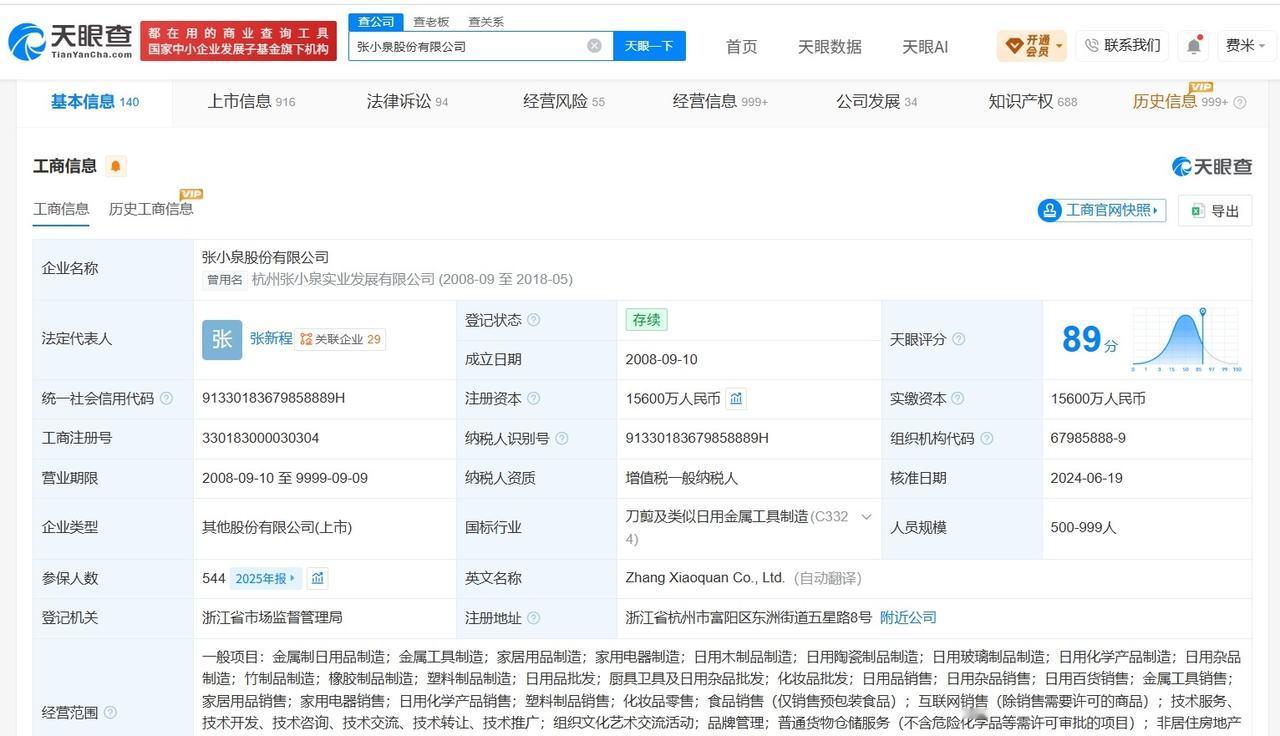This screenshot has height=736, width=1280.
Task: Click the 导出 export button
Action: 1215,211
